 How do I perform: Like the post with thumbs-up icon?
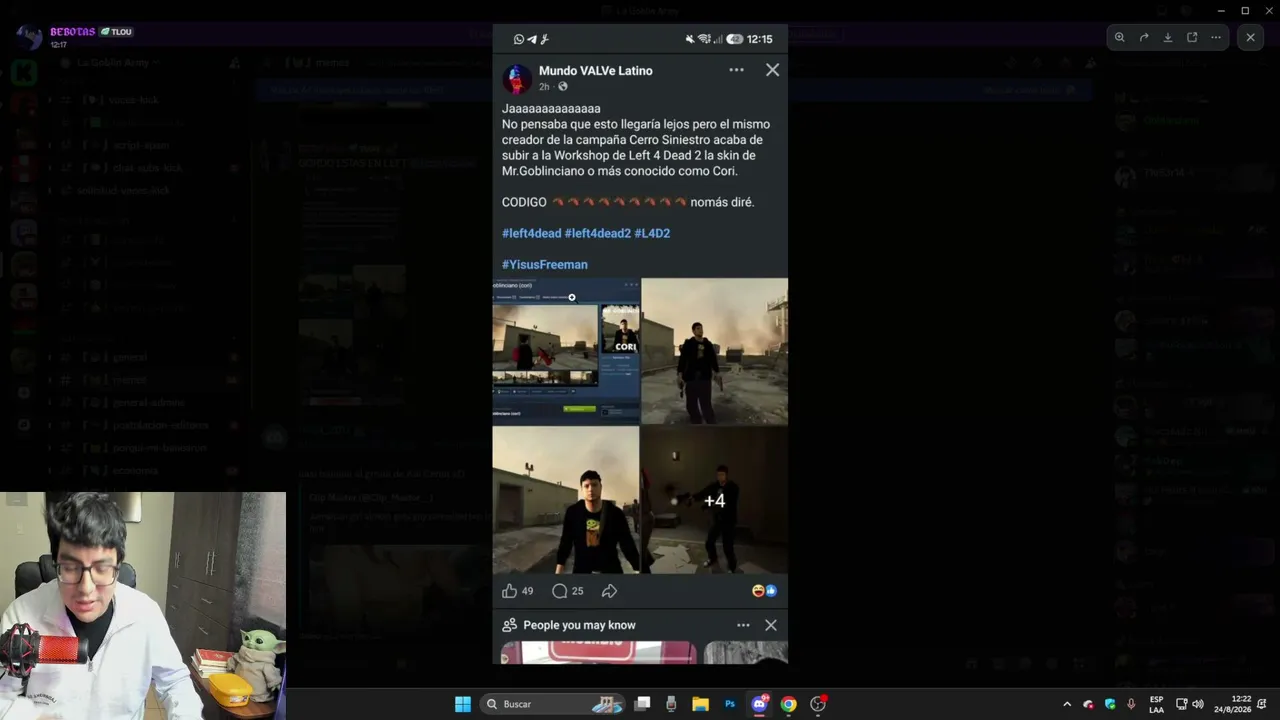pyautogui.click(x=510, y=591)
